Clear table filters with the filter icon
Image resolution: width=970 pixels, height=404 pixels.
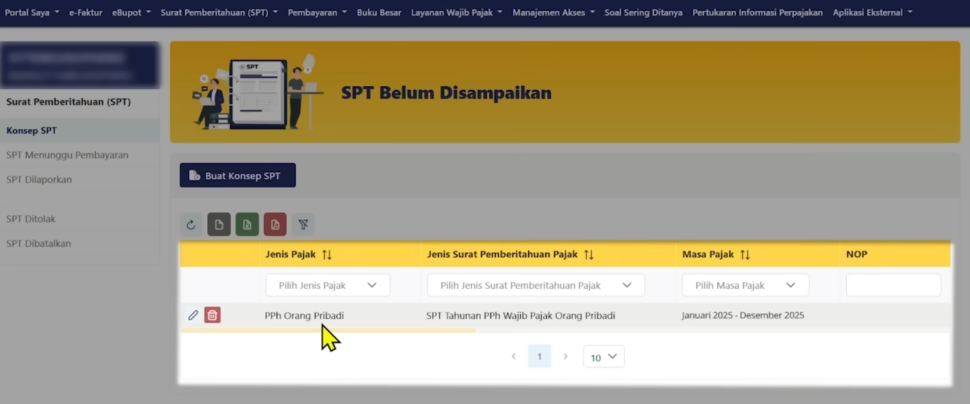click(x=303, y=225)
